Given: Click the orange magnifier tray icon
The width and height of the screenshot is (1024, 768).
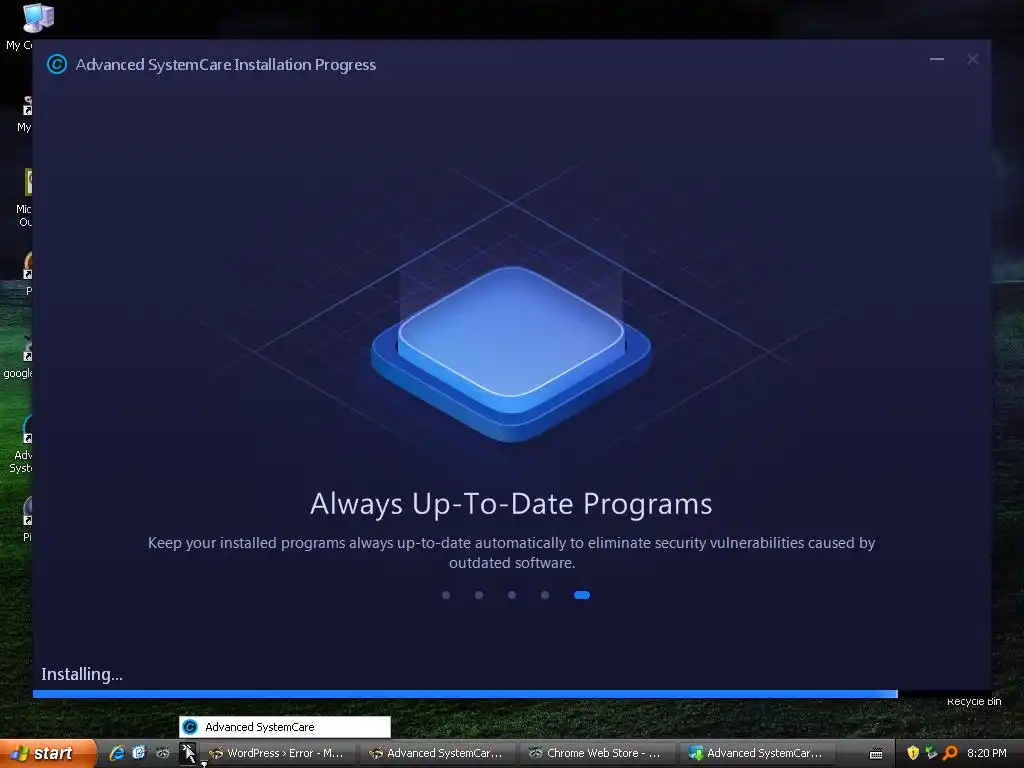Looking at the screenshot, I should pyautogui.click(x=950, y=753).
